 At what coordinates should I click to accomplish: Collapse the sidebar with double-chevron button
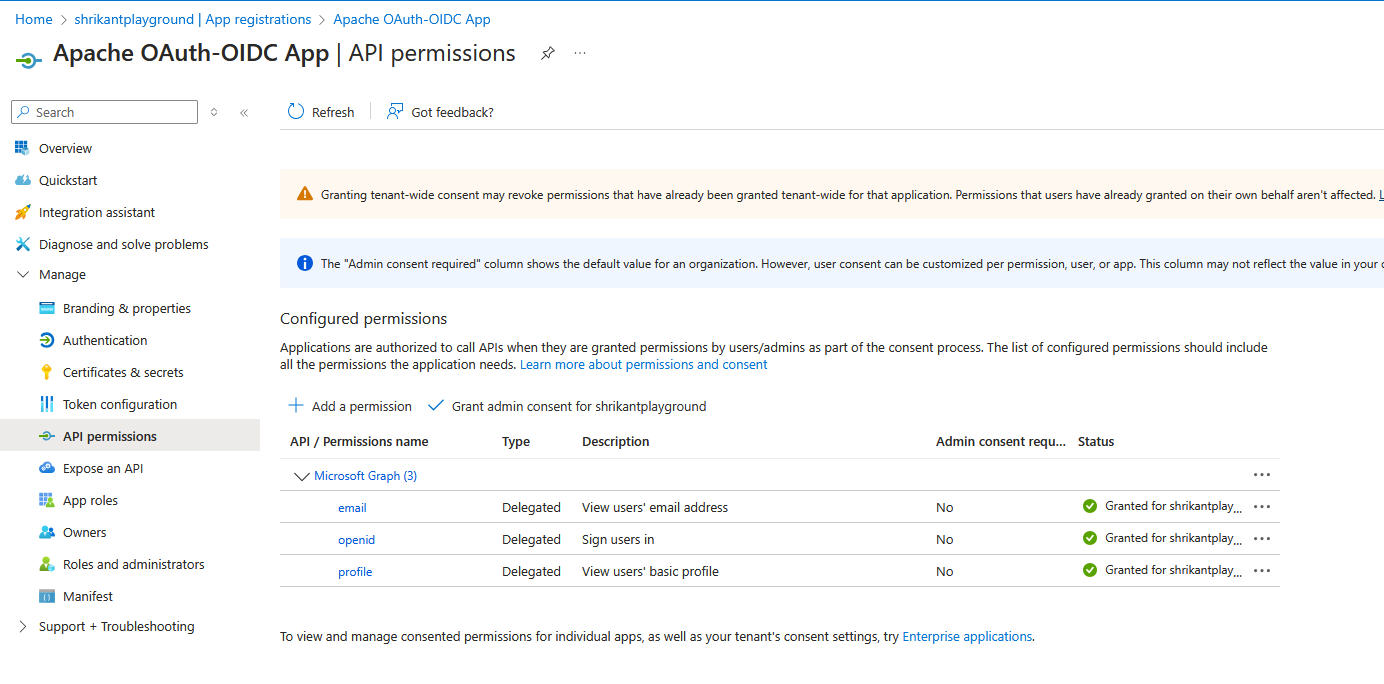click(244, 112)
